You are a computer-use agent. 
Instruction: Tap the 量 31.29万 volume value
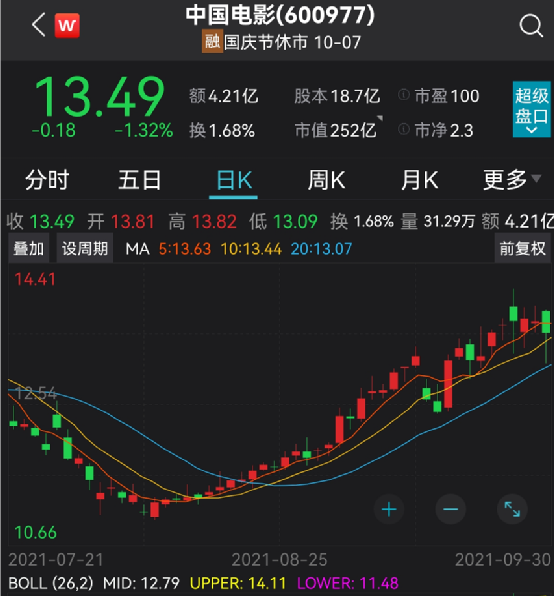[x=438, y=221]
